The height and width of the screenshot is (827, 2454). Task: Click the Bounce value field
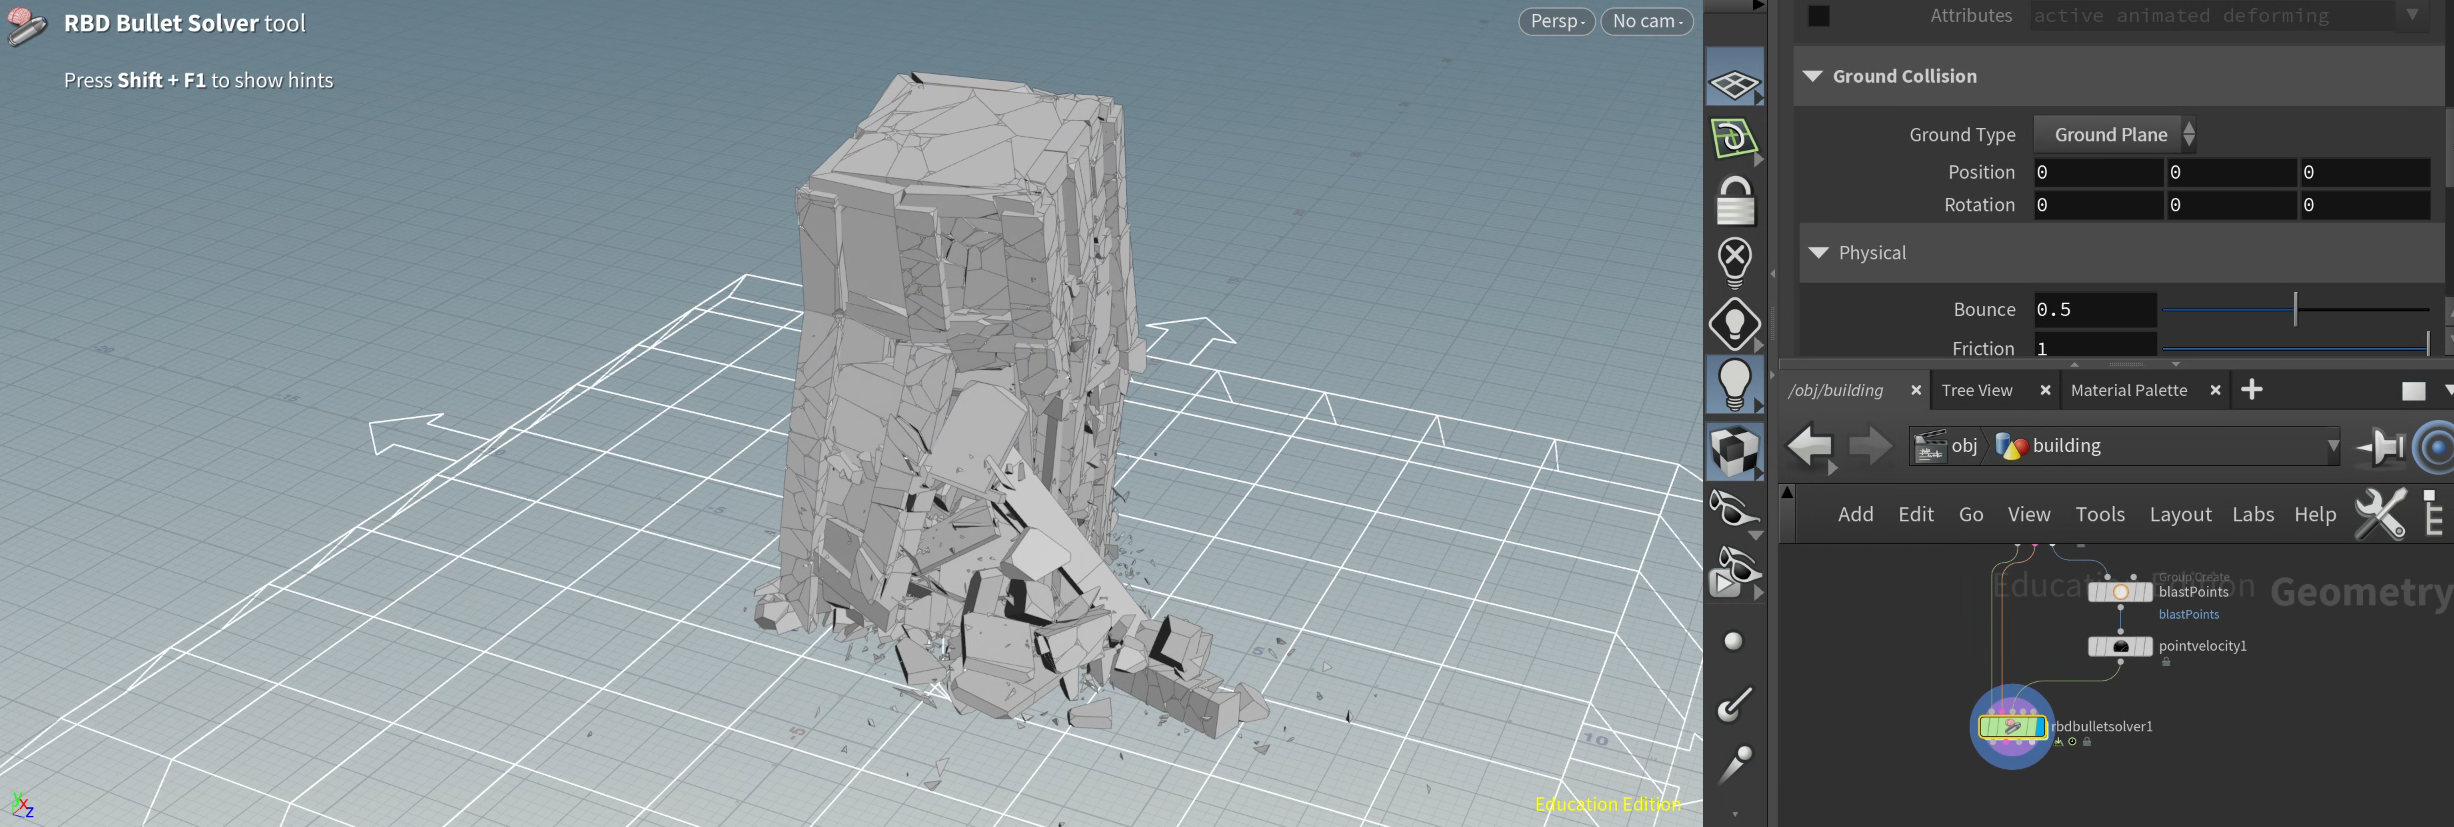(x=2095, y=310)
